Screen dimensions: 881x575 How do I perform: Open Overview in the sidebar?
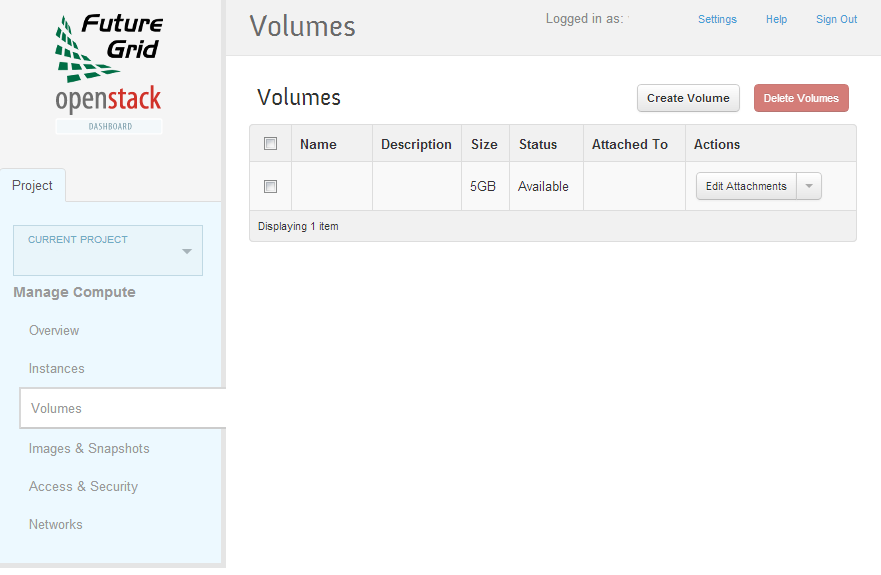[54, 330]
